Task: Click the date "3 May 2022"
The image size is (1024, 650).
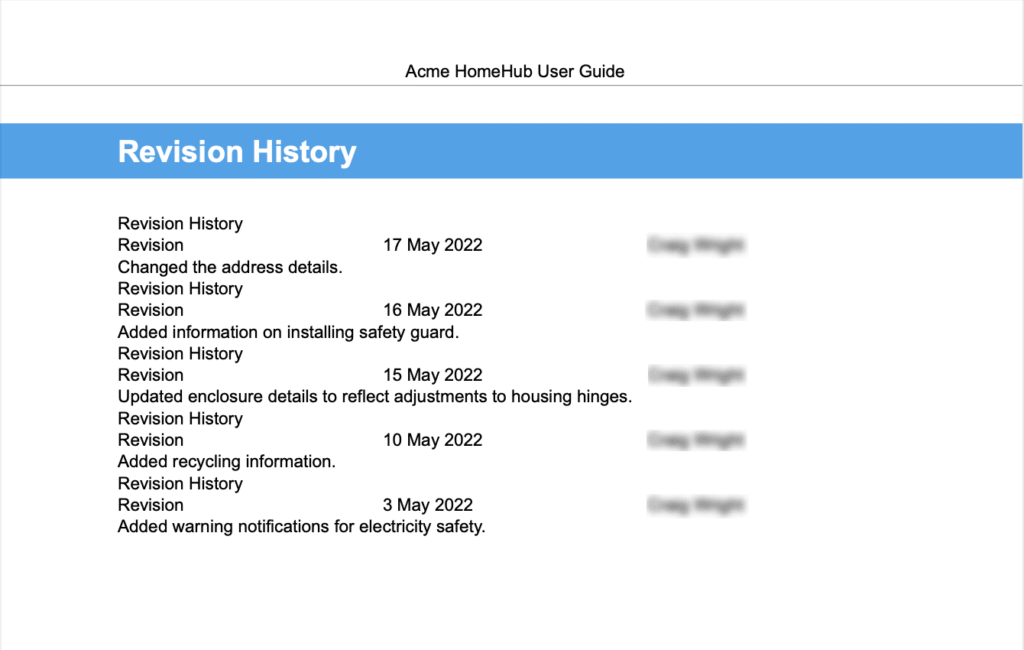Action: click(427, 504)
